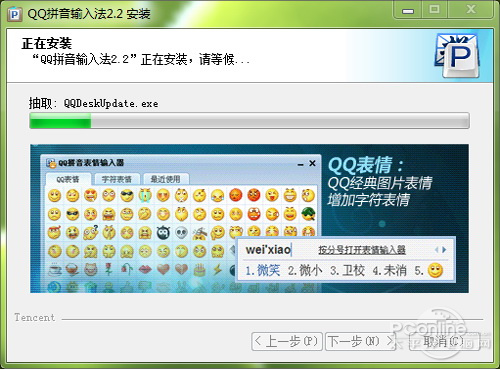
Task: Click the QQ拼音表情输入器 title icon
Action: [51, 163]
